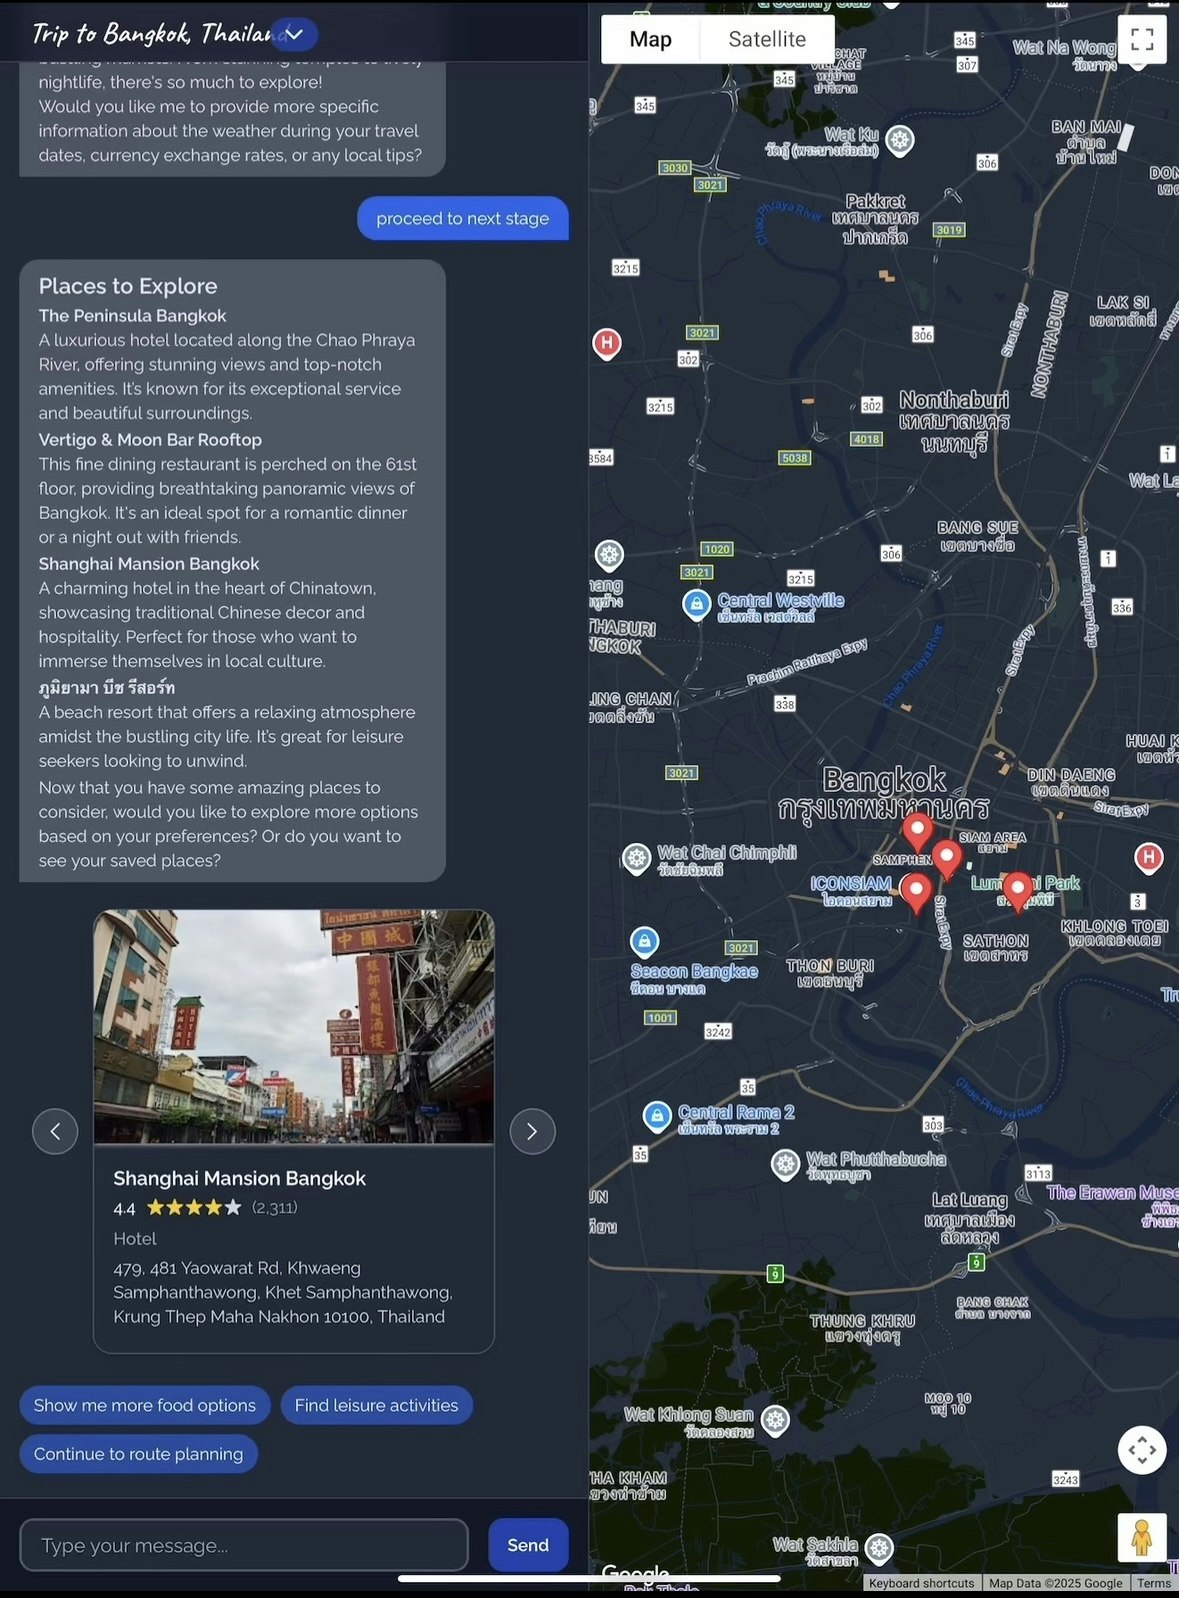Send the chat message

[528, 1545]
